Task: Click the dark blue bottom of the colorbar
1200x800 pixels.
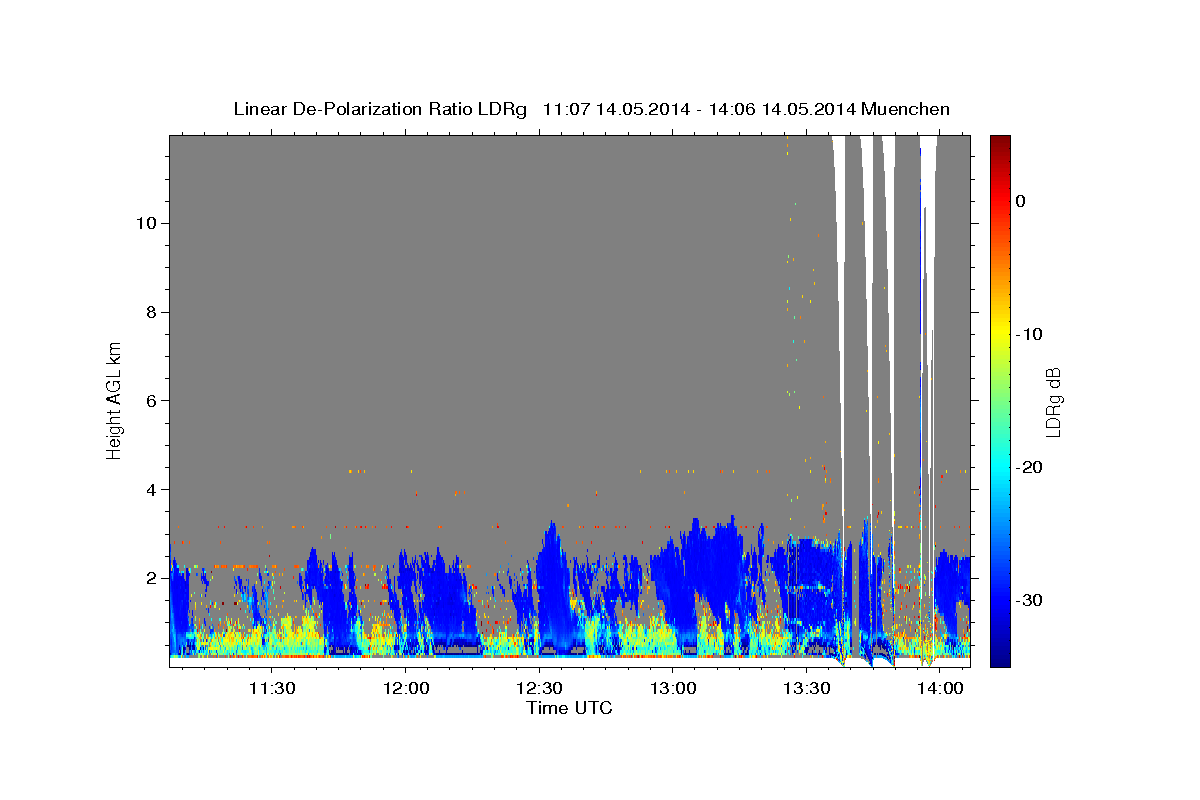Action: click(x=1000, y=658)
